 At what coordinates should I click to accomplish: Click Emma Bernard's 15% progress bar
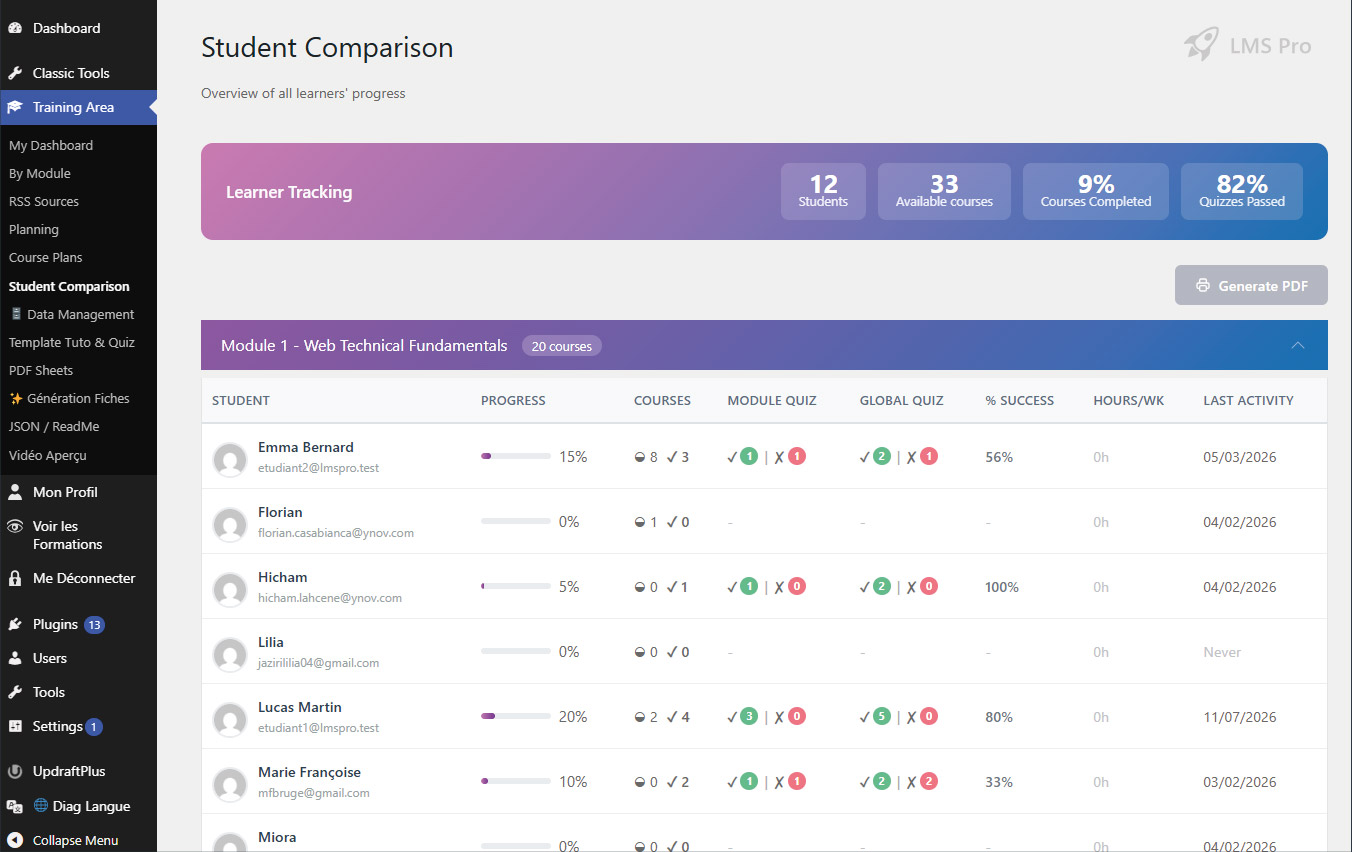pyautogui.click(x=516, y=456)
